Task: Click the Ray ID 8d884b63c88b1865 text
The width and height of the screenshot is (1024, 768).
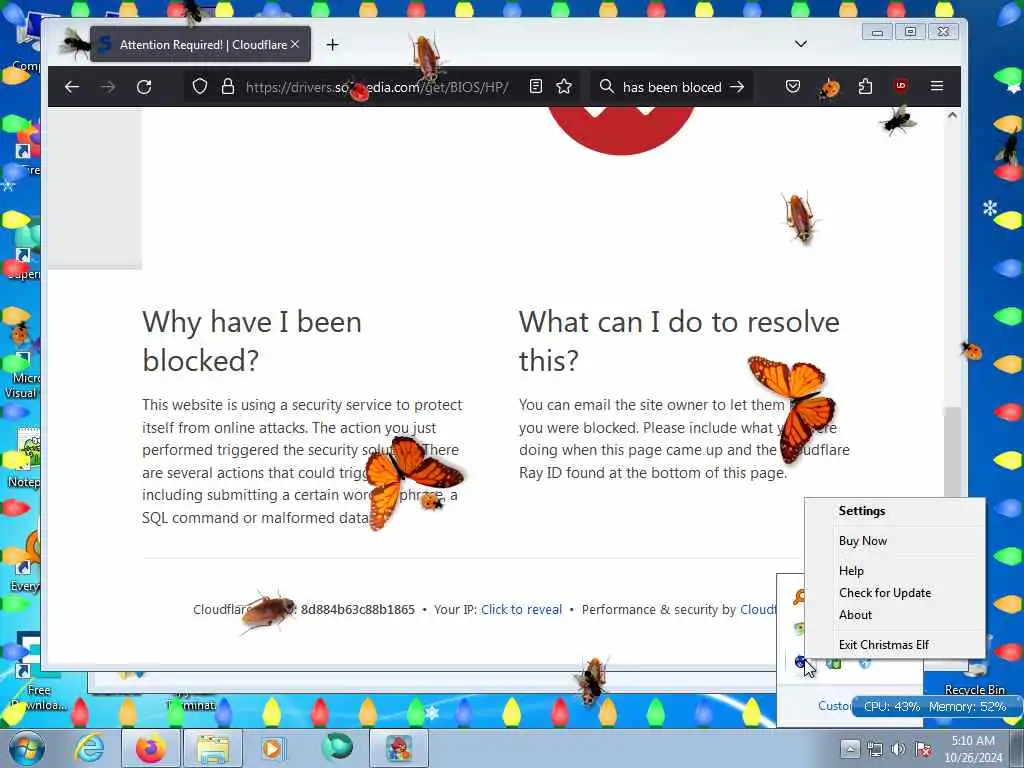Action: pos(357,609)
